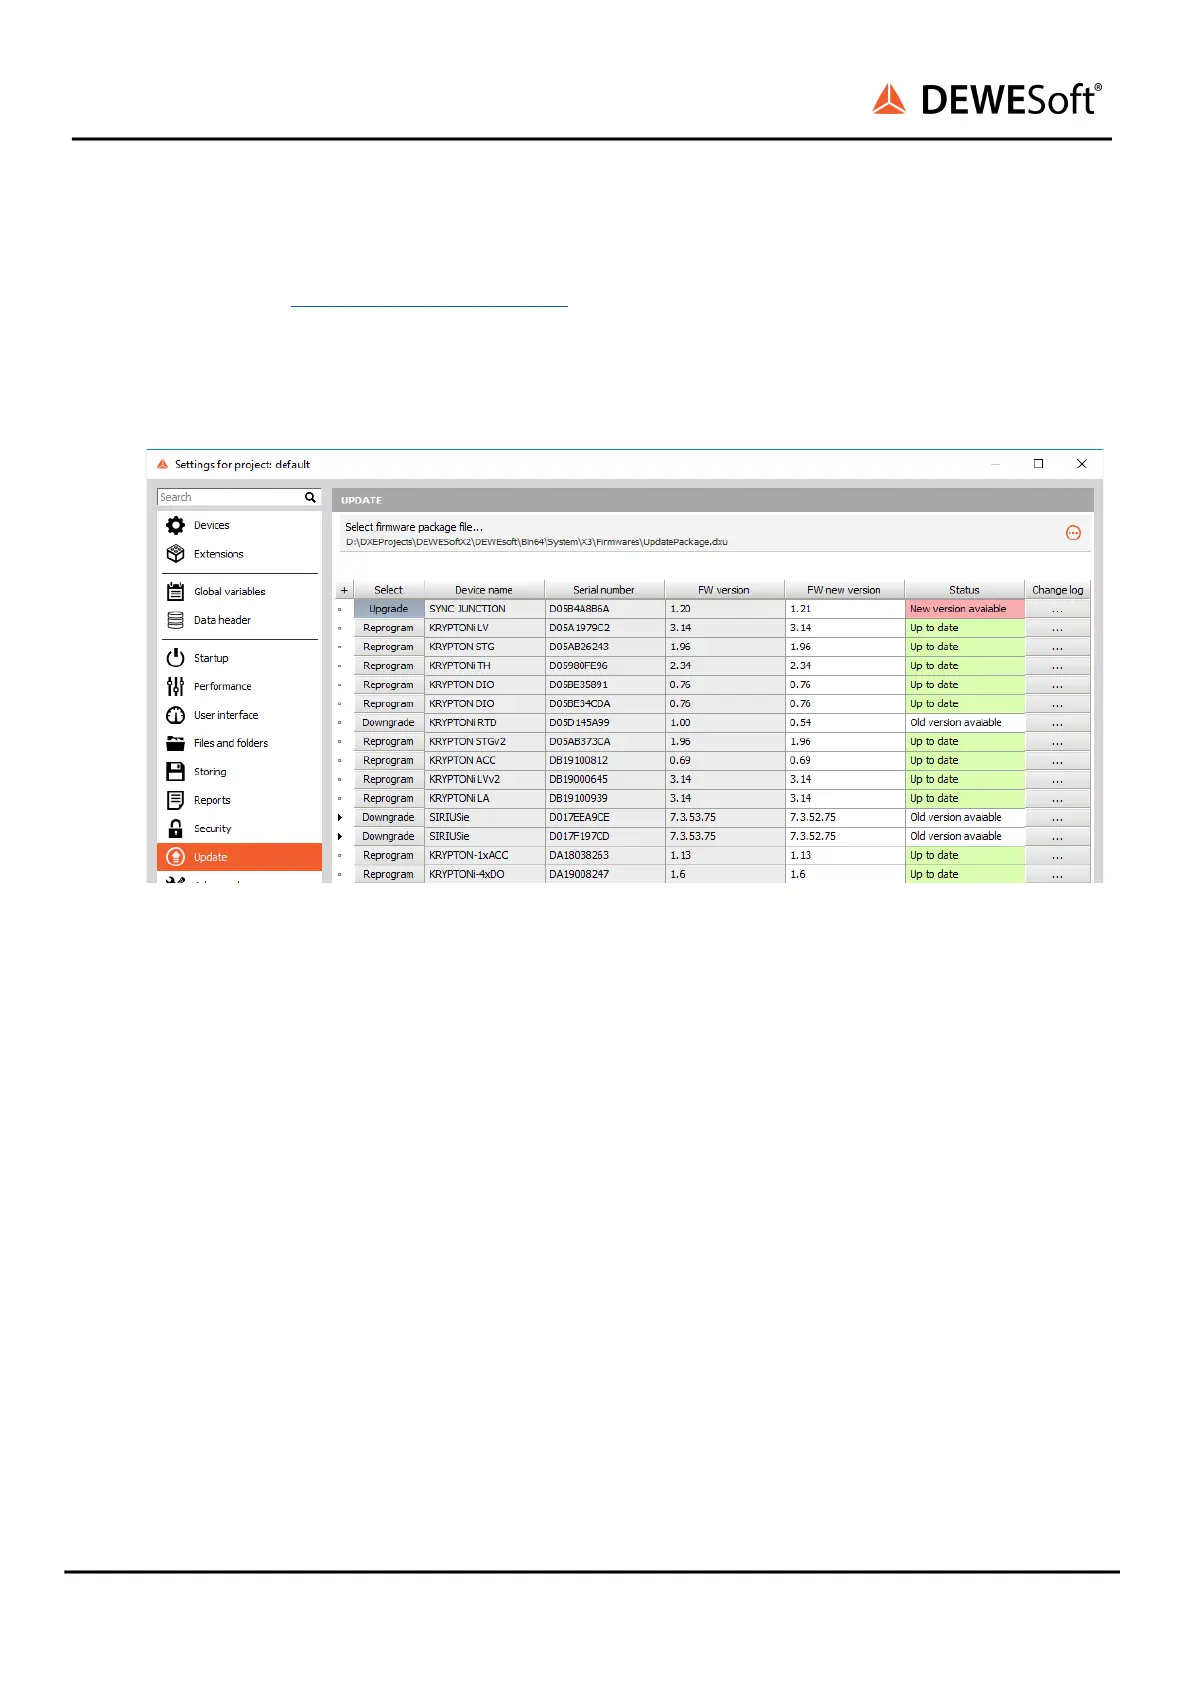Image resolution: width=1190 pixels, height=1686 pixels.
Task: Click Upgrade for SYNC JUNCTION
Action: [389, 609]
